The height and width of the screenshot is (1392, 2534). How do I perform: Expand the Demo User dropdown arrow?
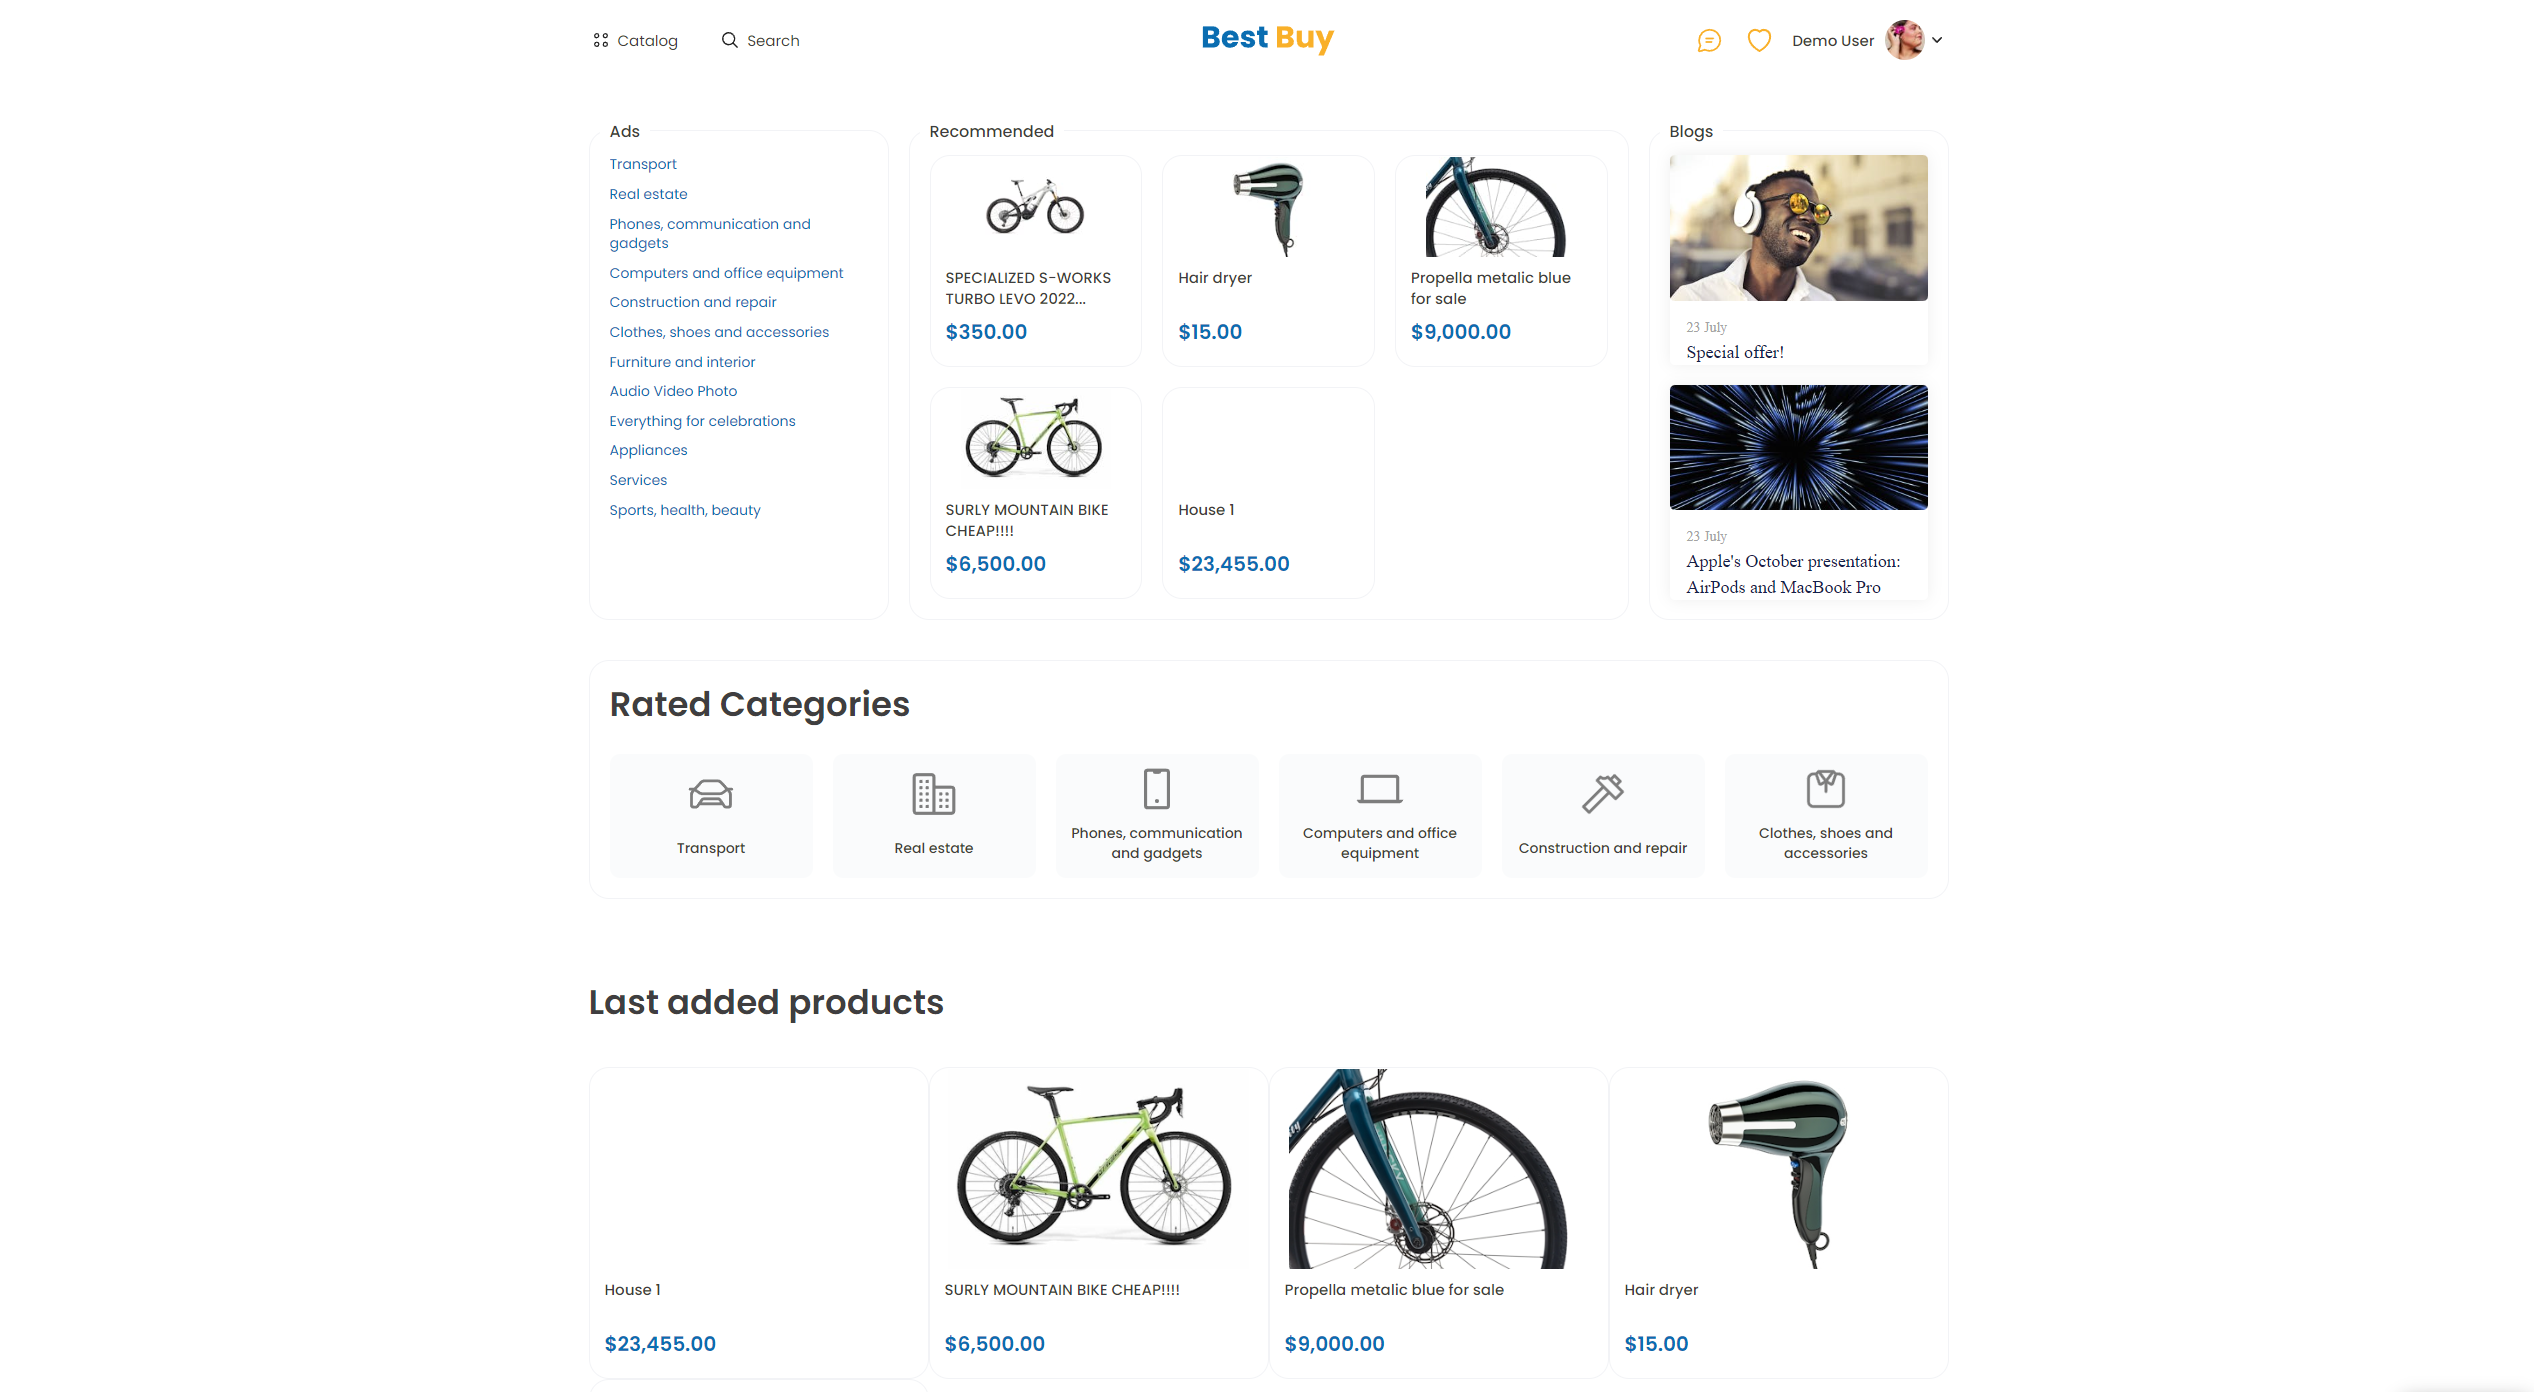coord(1937,41)
